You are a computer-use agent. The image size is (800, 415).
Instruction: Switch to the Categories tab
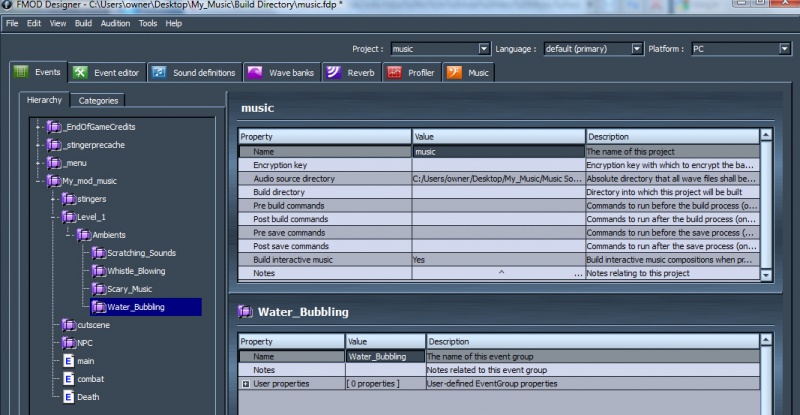pyautogui.click(x=98, y=100)
